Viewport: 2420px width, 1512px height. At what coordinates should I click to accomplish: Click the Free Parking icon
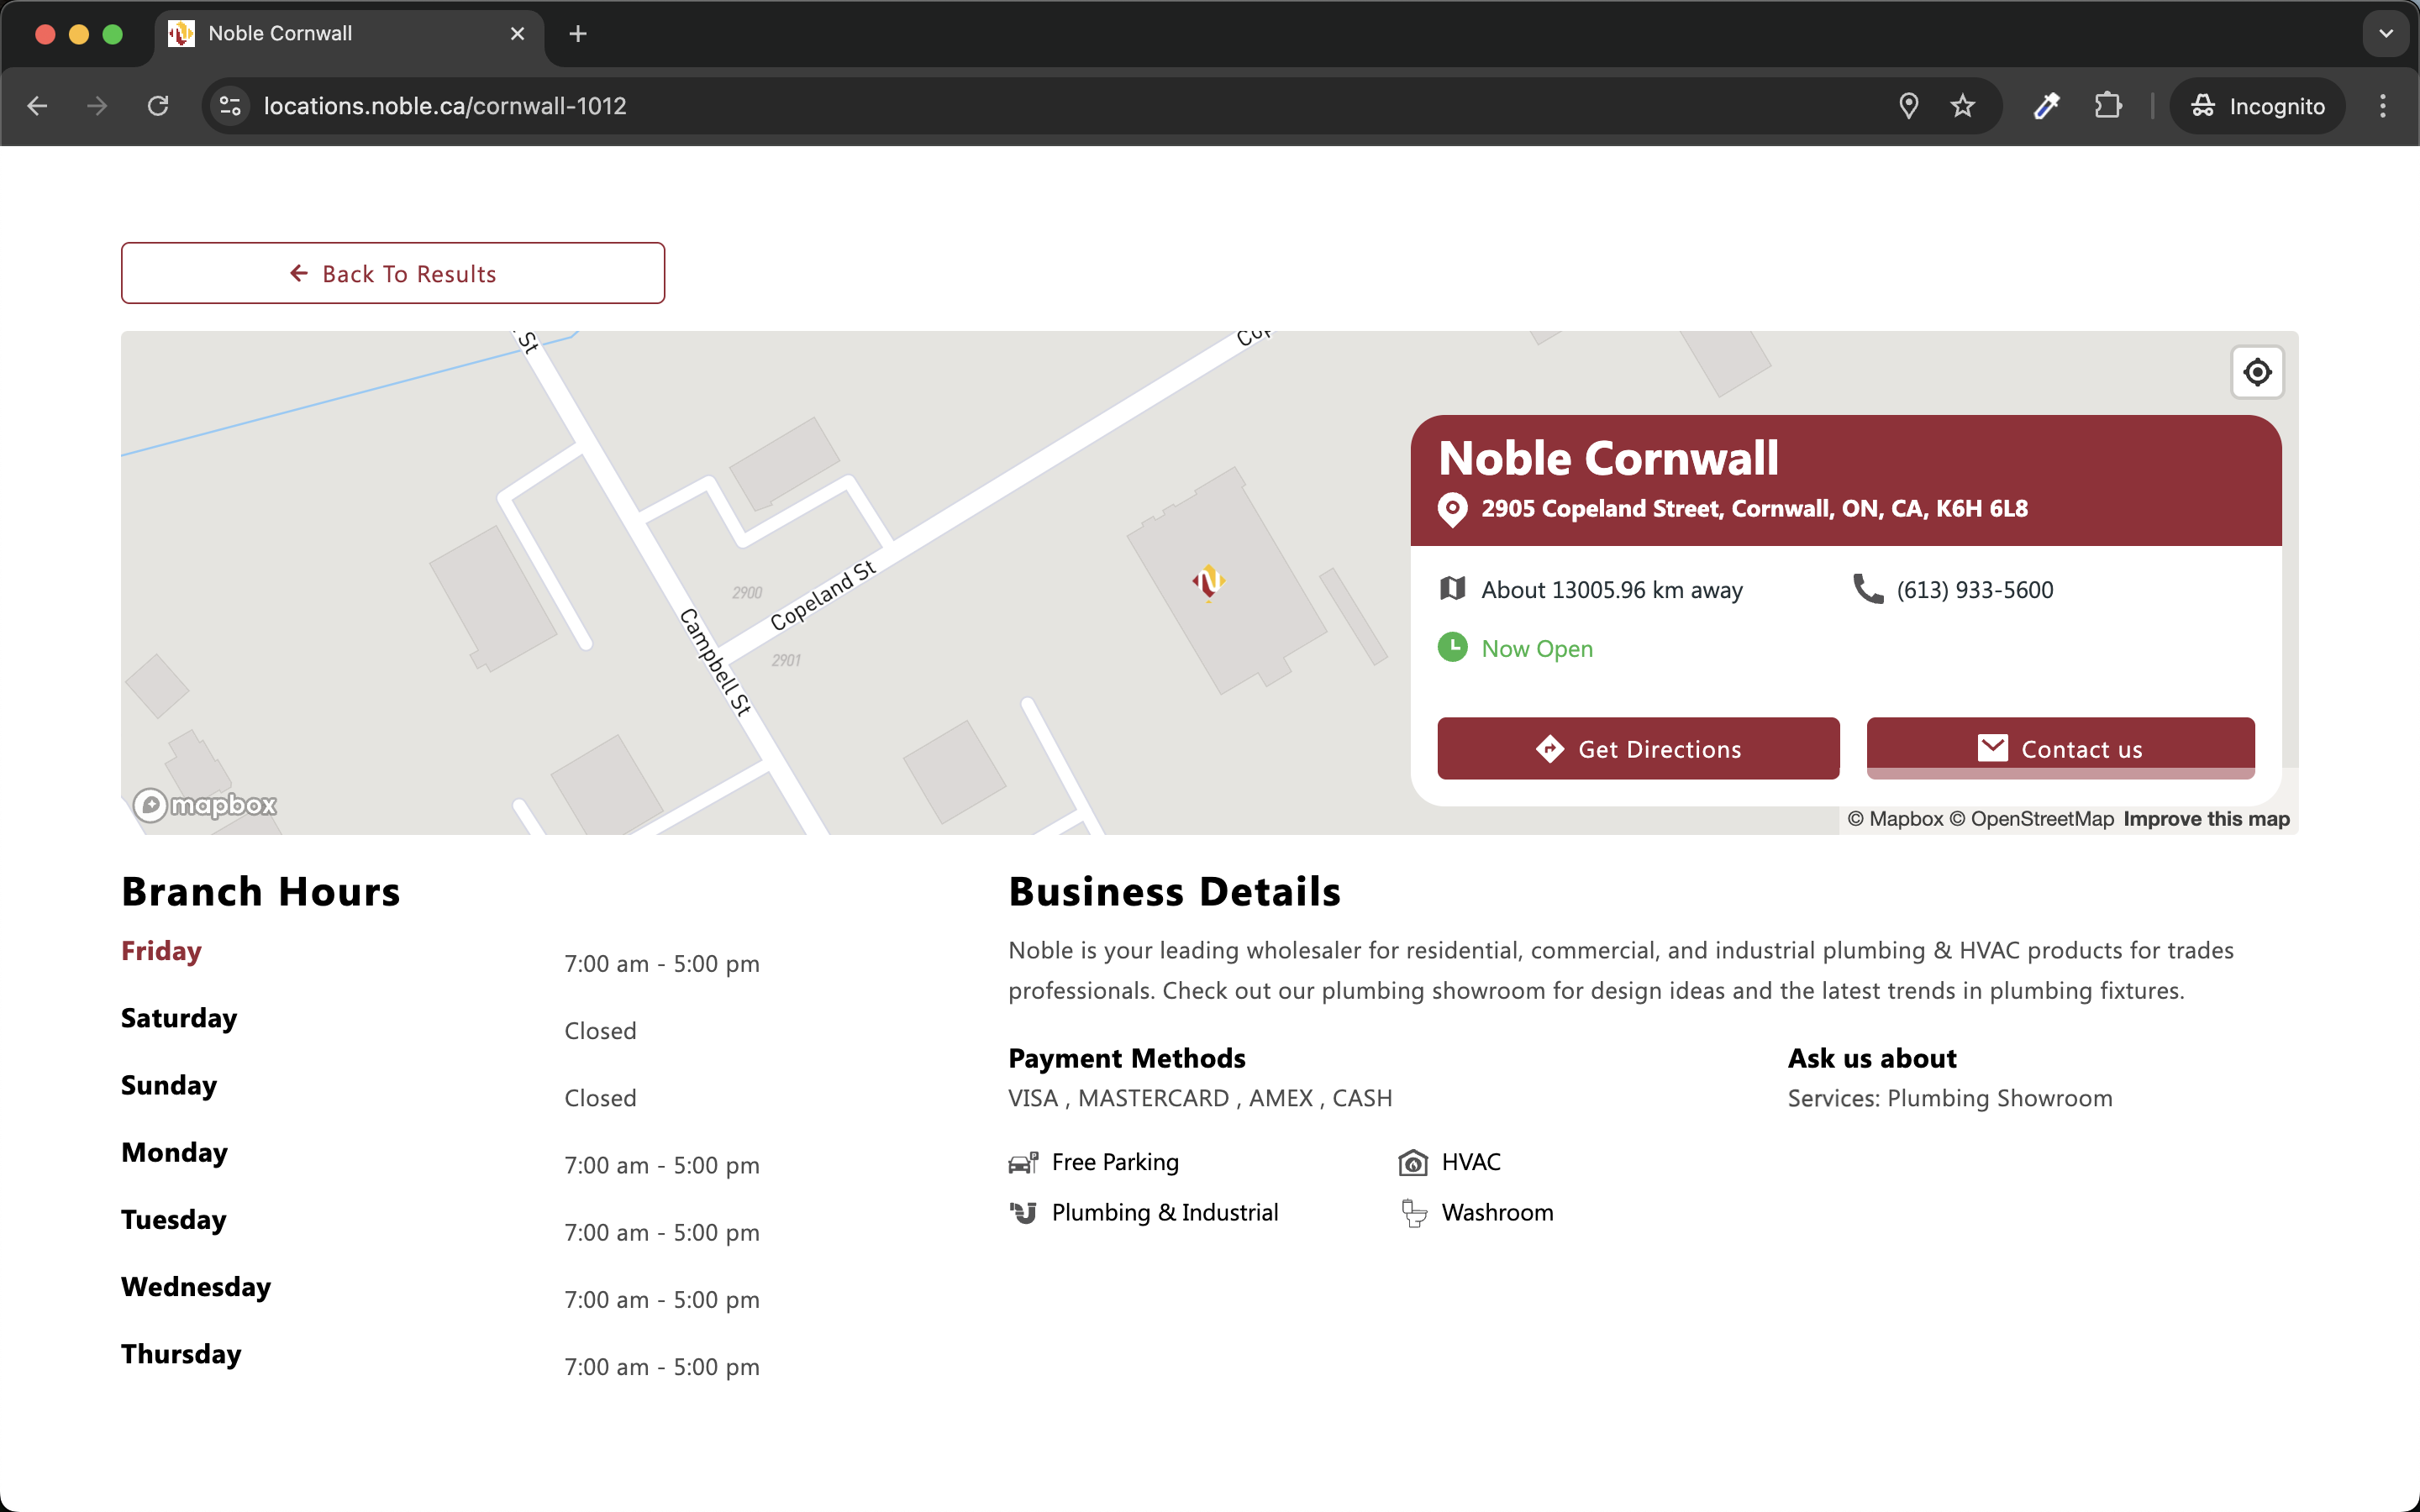coord(1023,1162)
